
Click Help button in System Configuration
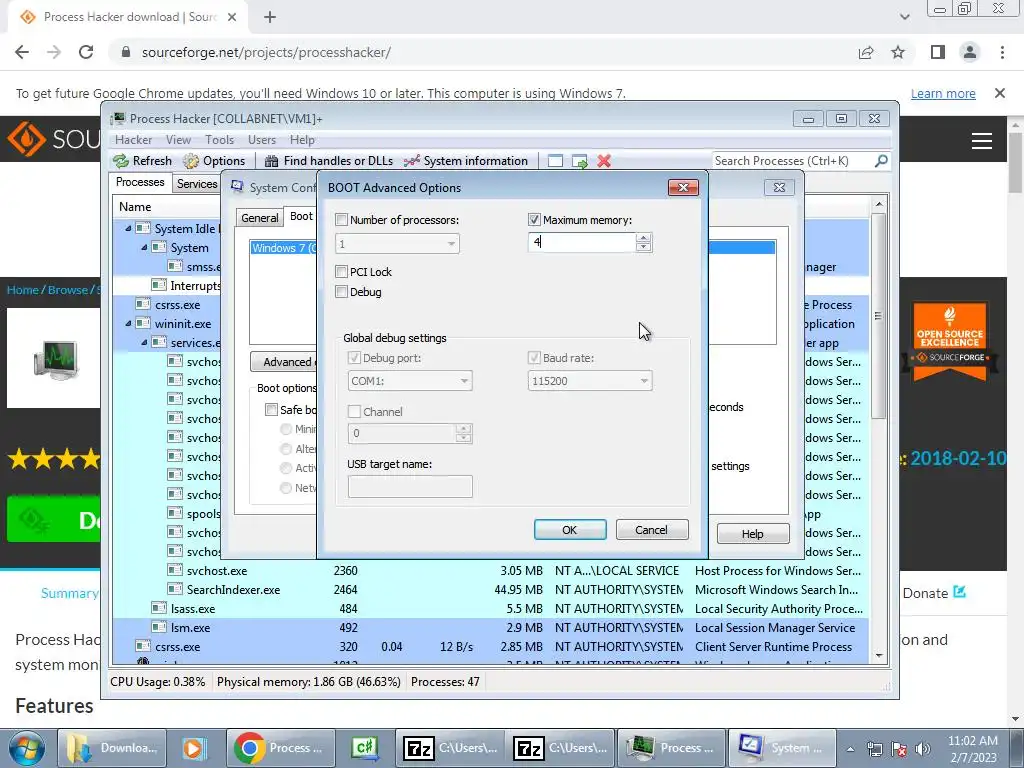pos(752,534)
